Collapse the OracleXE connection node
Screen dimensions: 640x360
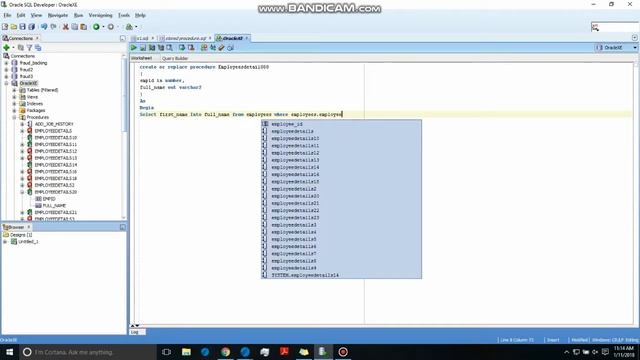[6, 83]
